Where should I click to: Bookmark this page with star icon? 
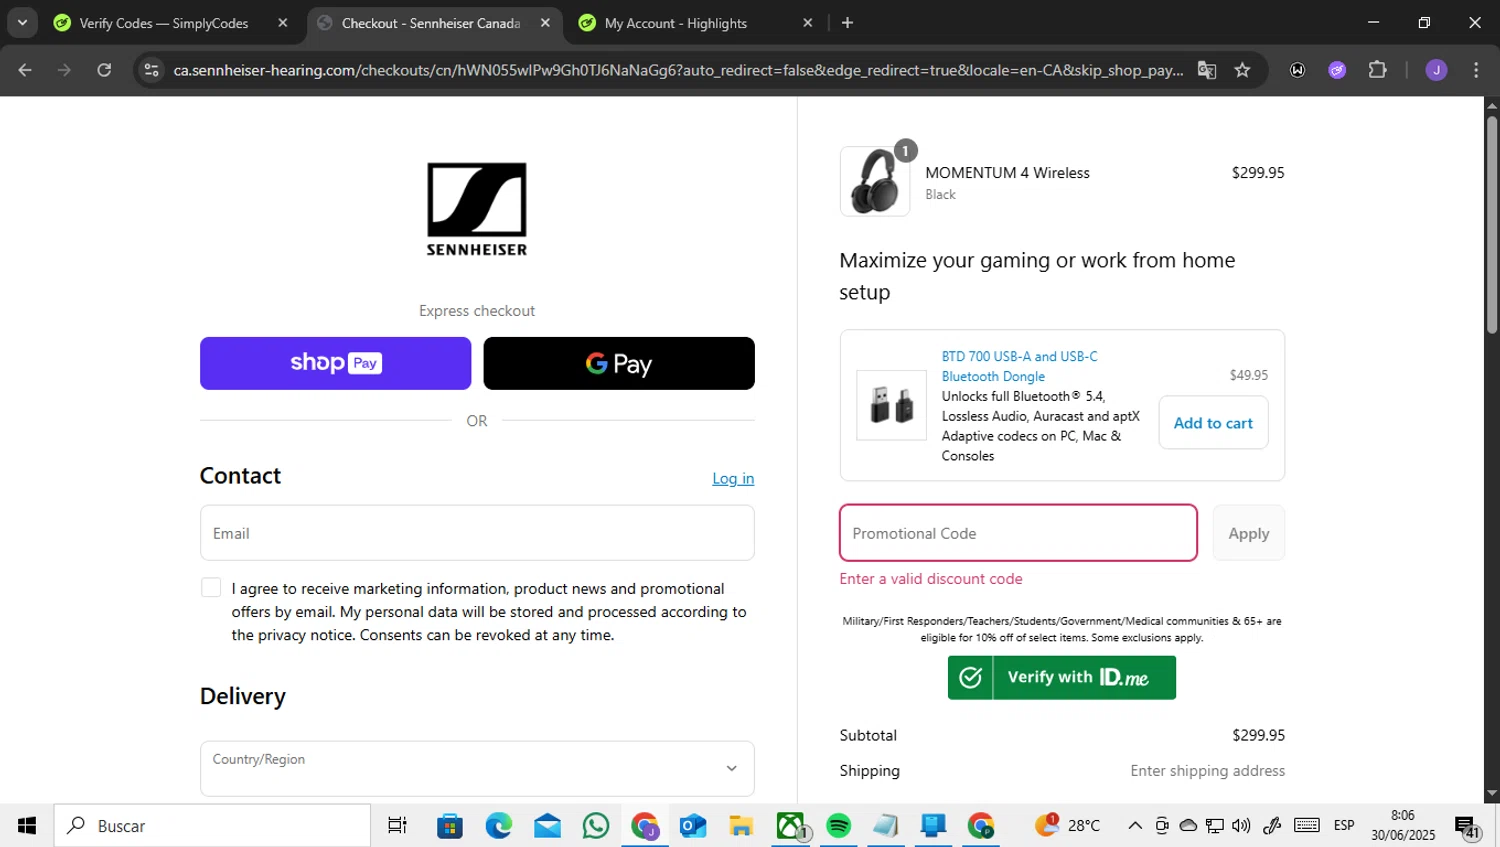click(x=1242, y=70)
